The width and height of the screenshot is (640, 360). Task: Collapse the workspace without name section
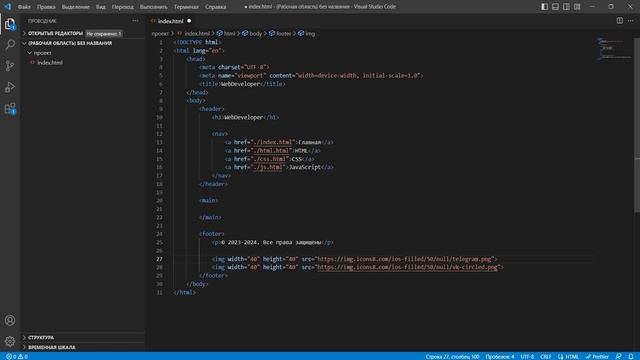tap(69, 43)
